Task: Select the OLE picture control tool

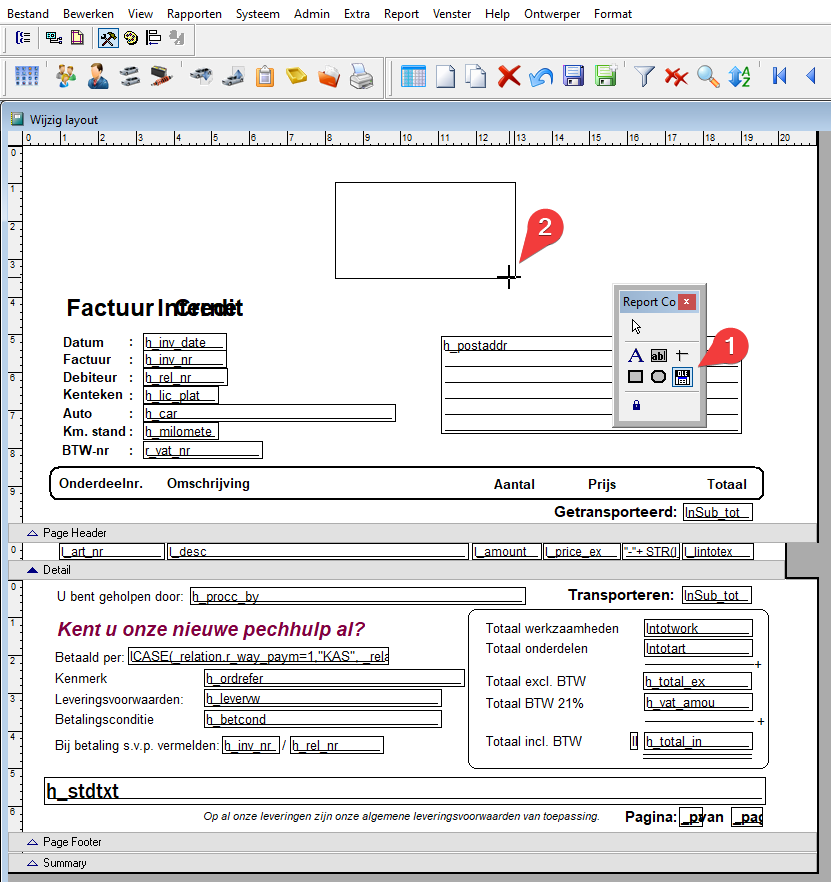Action: pyautogui.click(x=683, y=377)
